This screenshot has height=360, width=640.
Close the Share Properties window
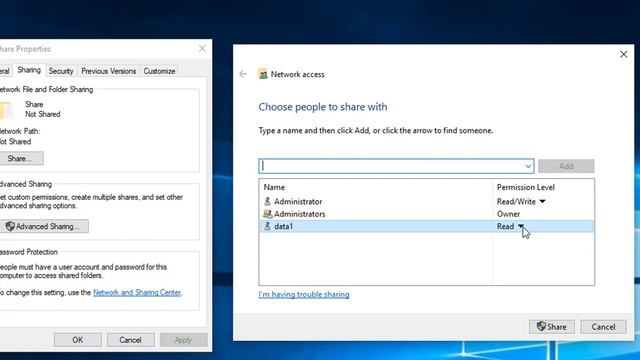[202, 49]
